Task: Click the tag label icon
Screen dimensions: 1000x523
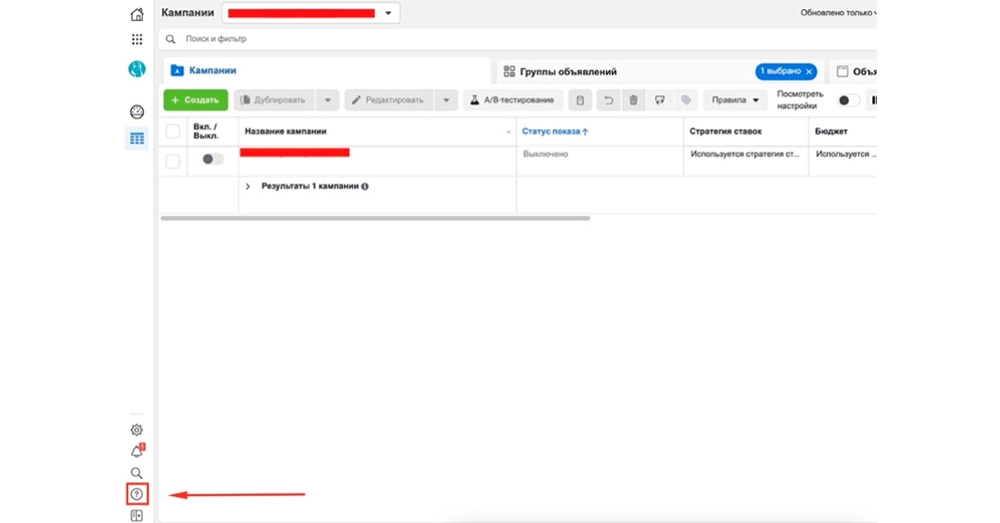Action: click(x=686, y=100)
